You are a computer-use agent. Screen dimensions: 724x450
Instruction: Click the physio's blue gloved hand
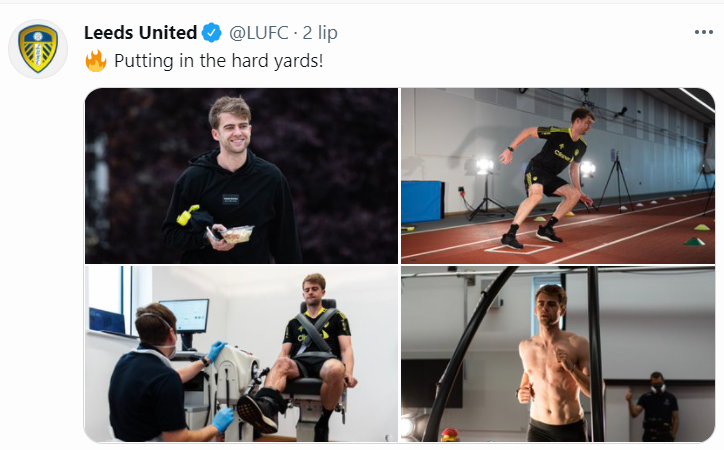(217, 351)
